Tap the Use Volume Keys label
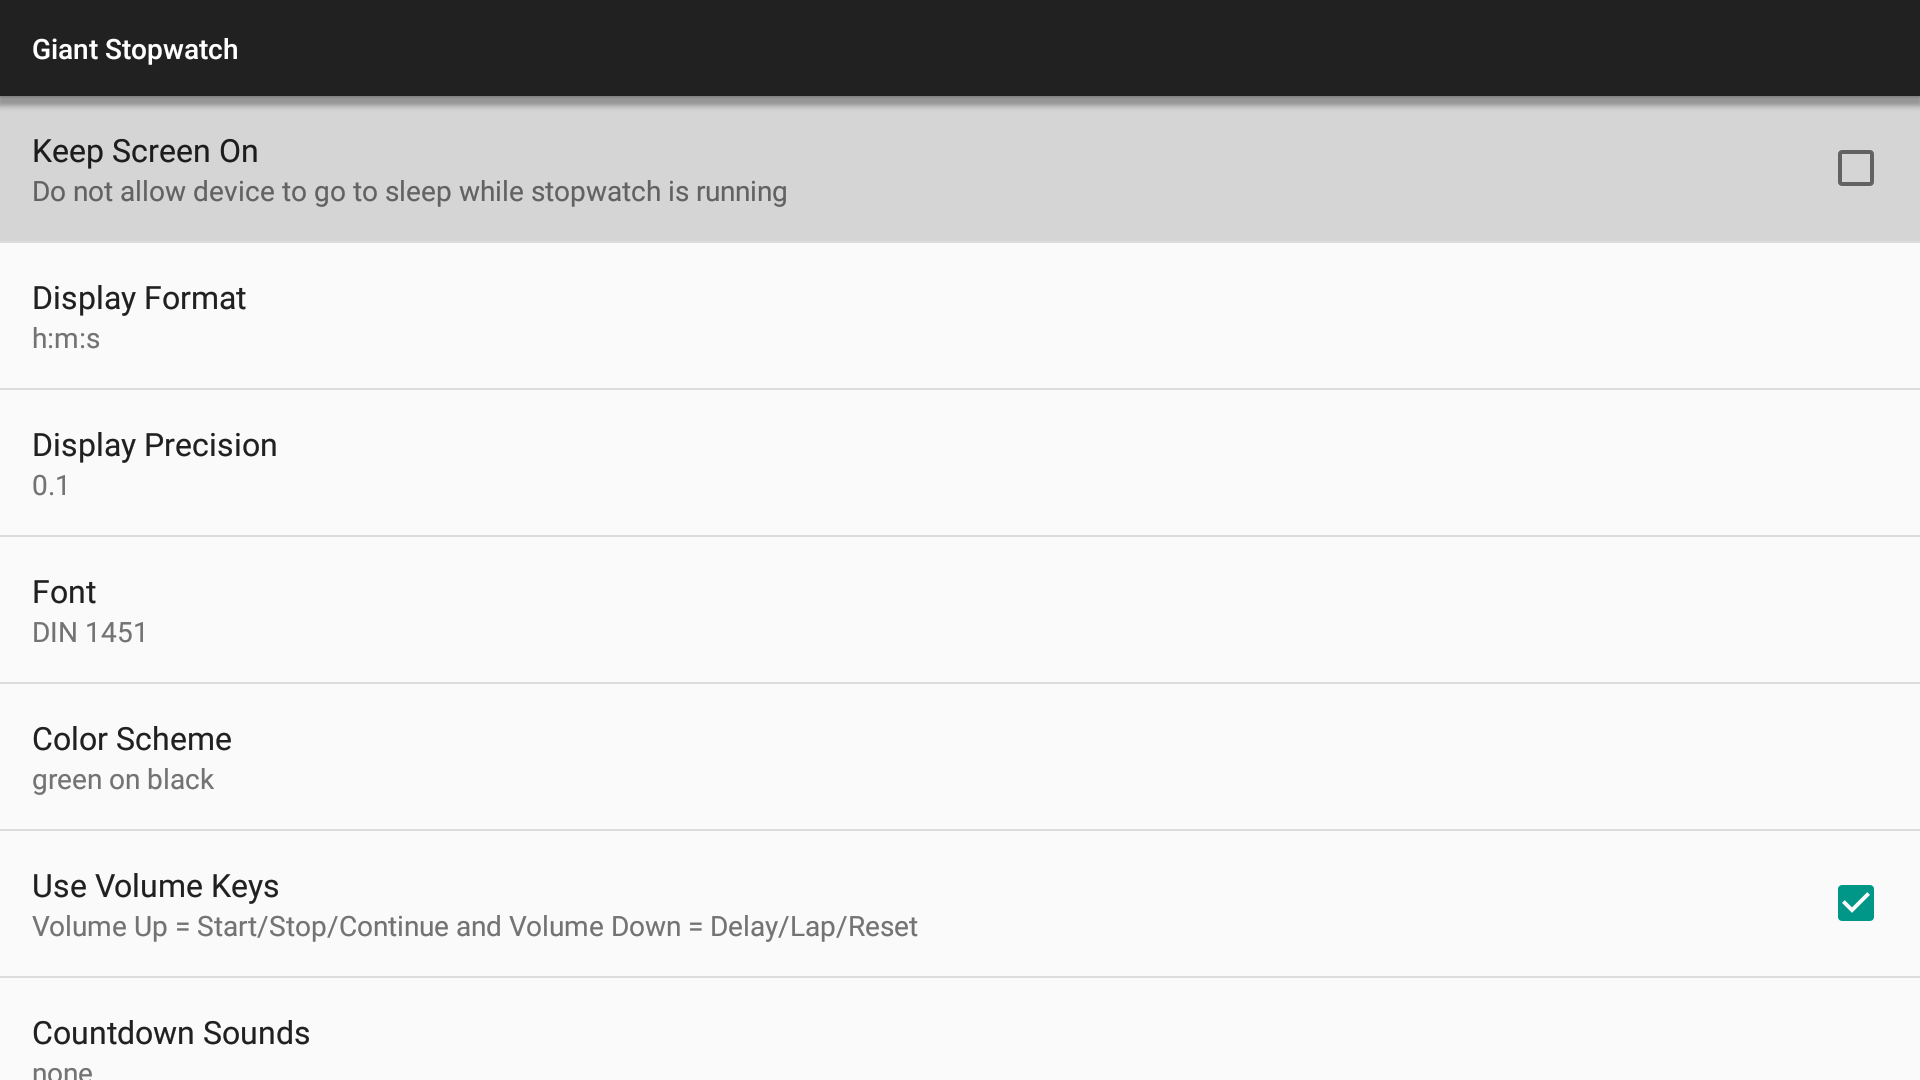 pos(155,886)
